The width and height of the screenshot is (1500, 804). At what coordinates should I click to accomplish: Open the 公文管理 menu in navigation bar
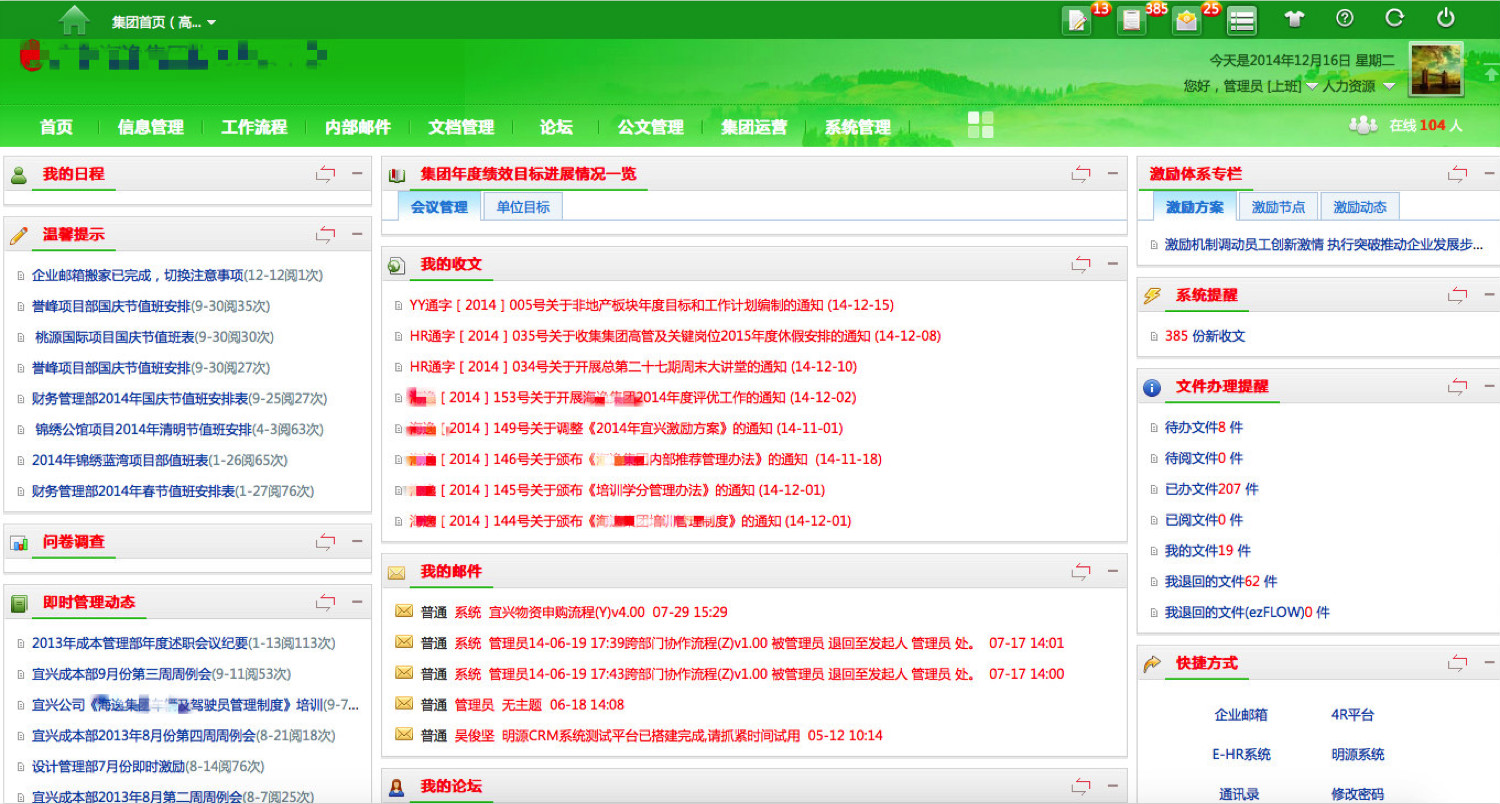tap(650, 127)
